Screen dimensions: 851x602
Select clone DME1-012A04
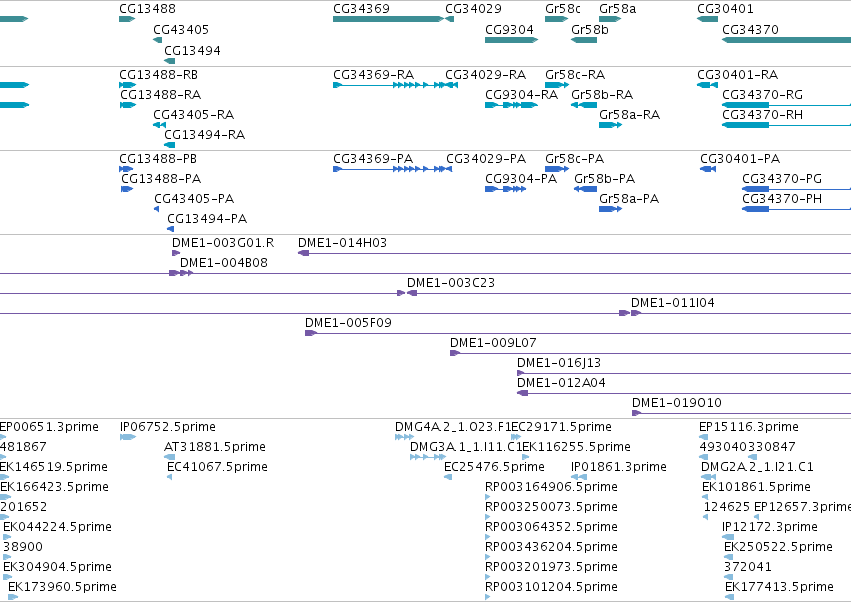[x=684, y=394]
